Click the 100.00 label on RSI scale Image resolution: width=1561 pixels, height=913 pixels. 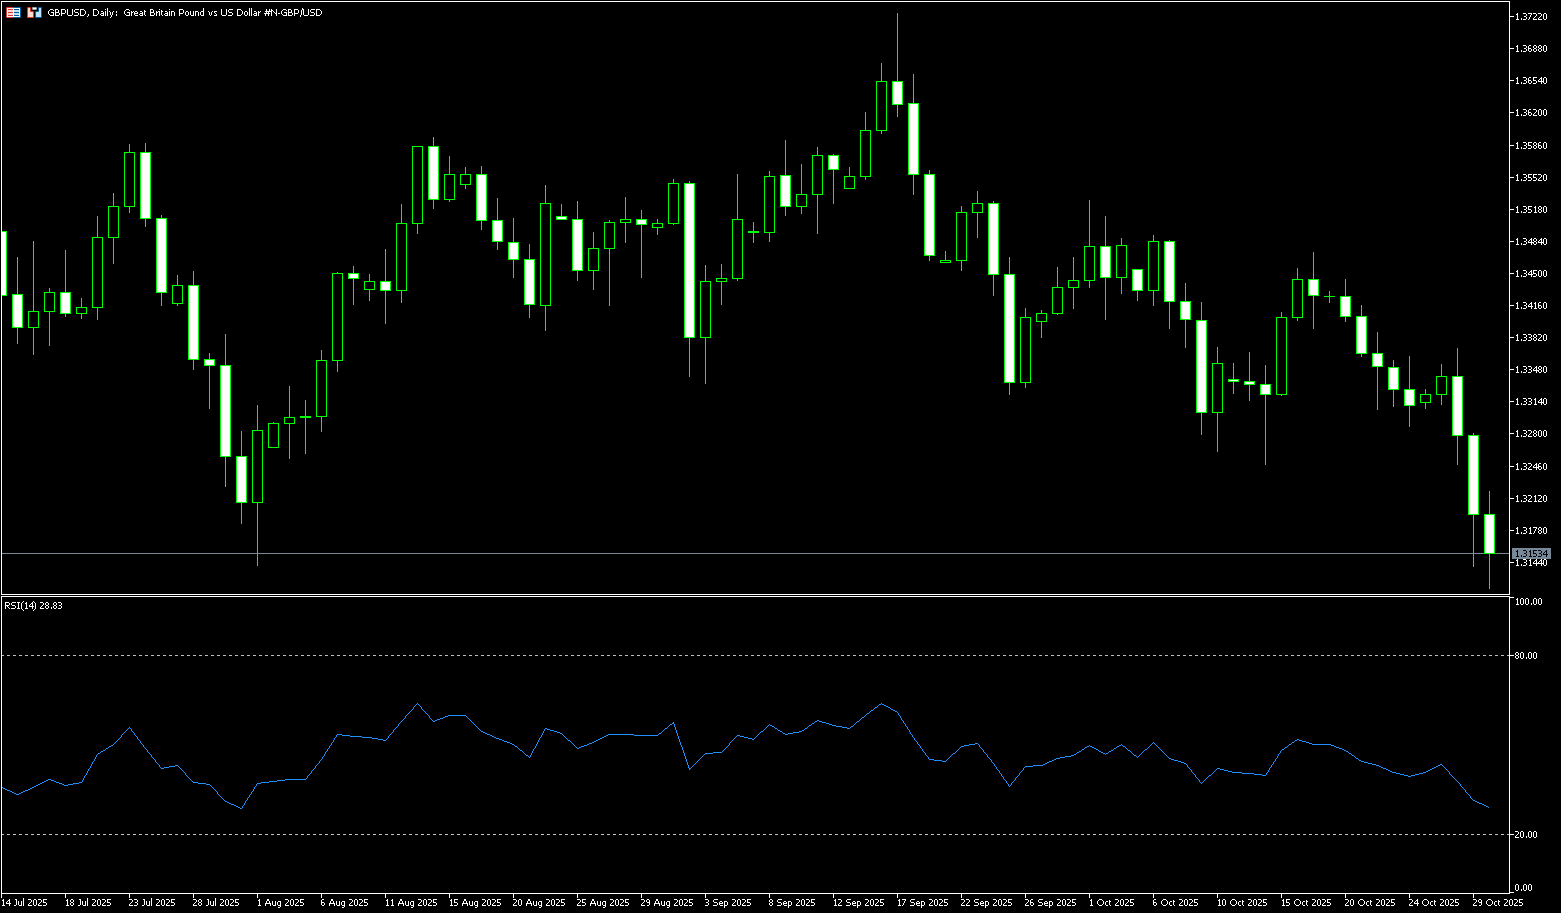point(1529,602)
